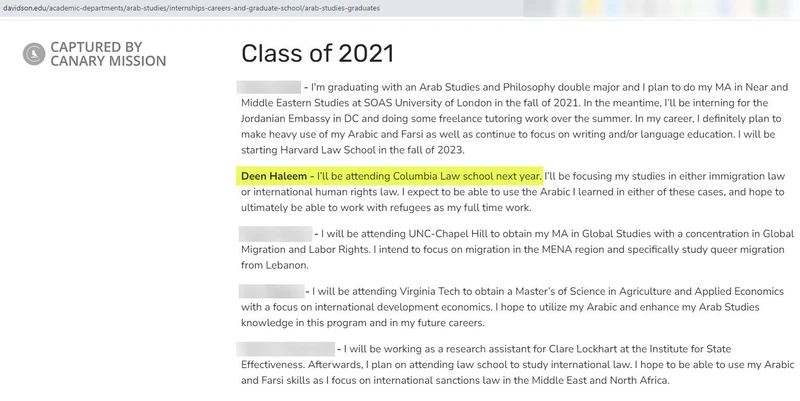
Task: Click the "Captured by Canary Mission" text
Action: click(107, 53)
